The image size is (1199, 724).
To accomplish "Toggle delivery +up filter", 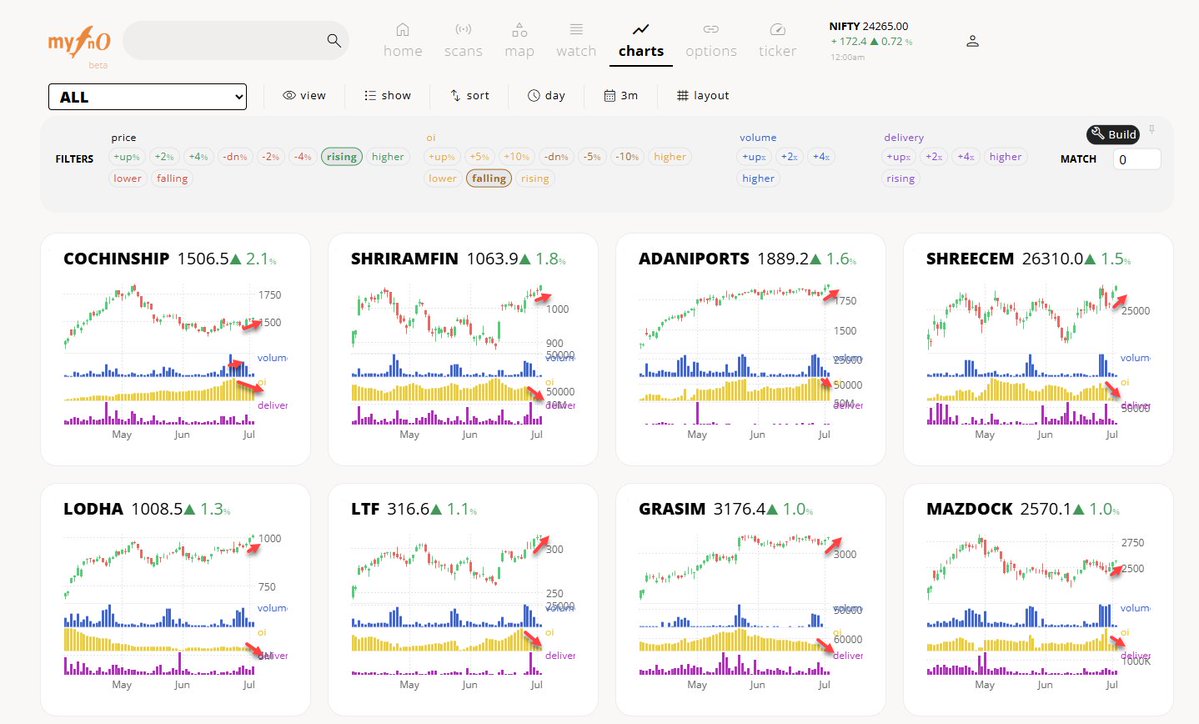I will tap(898, 157).
